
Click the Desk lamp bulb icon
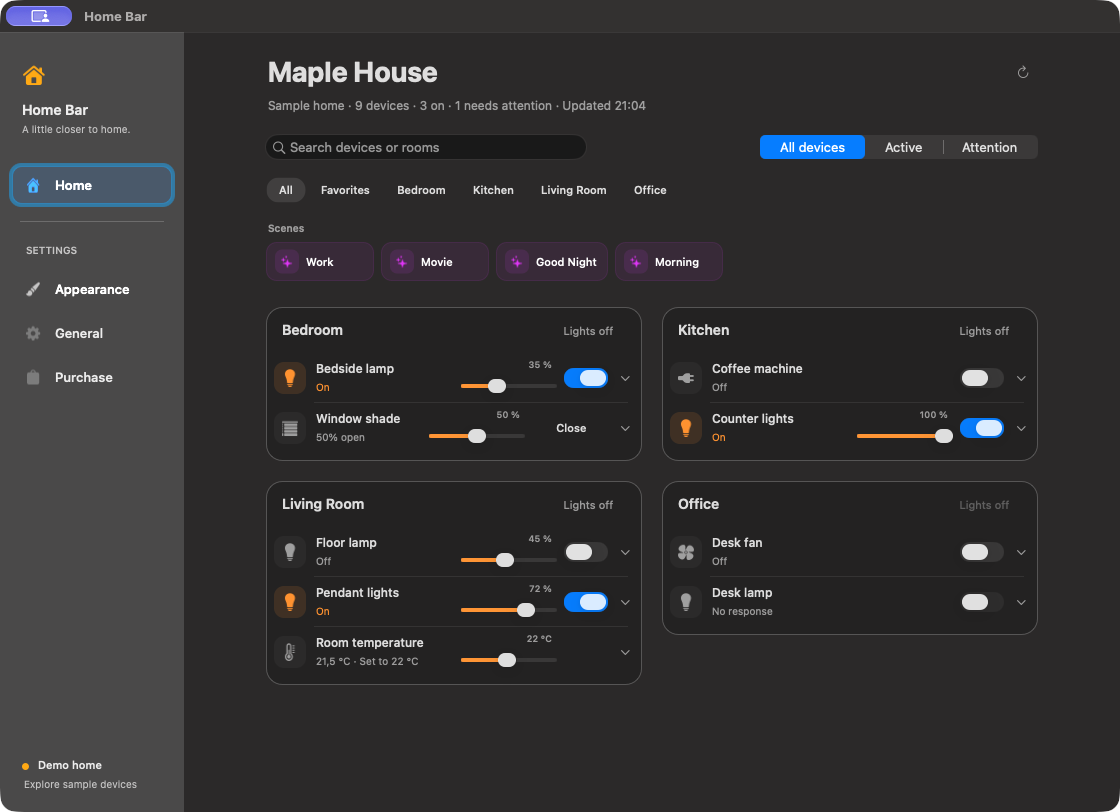(x=686, y=602)
